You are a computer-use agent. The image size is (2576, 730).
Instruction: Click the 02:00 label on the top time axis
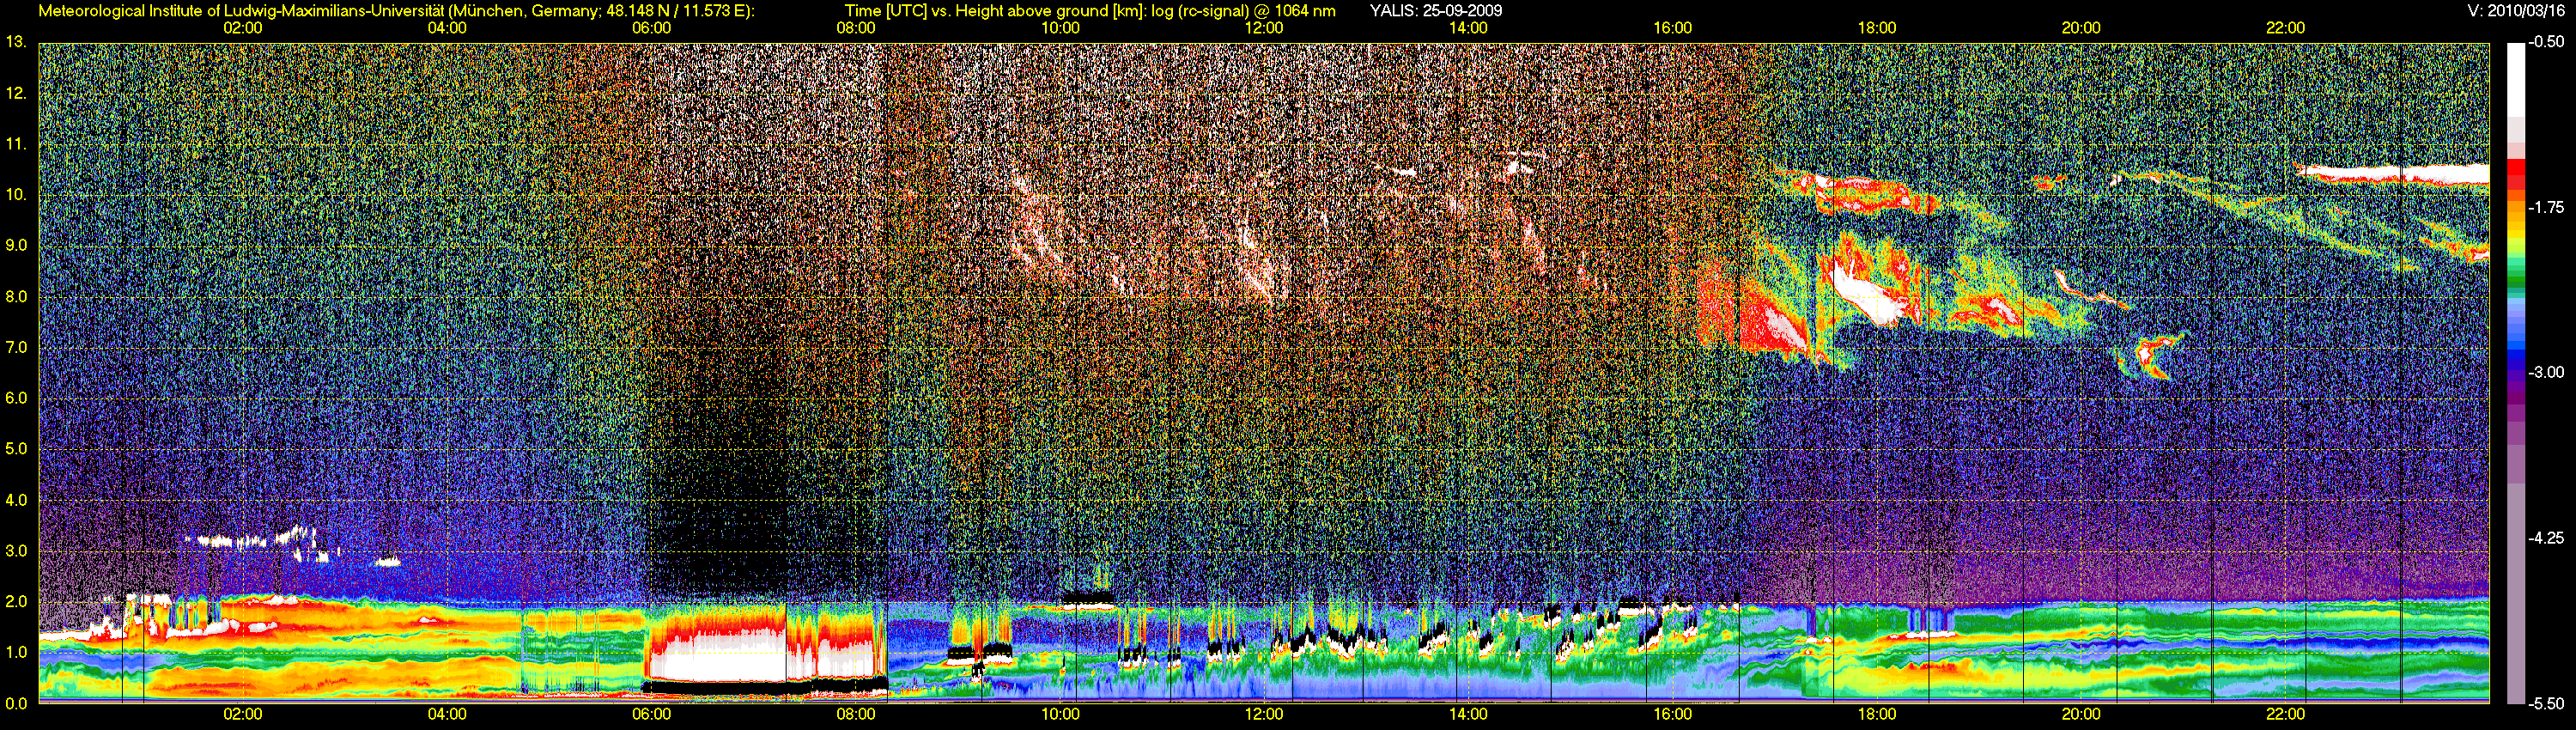click(x=243, y=28)
